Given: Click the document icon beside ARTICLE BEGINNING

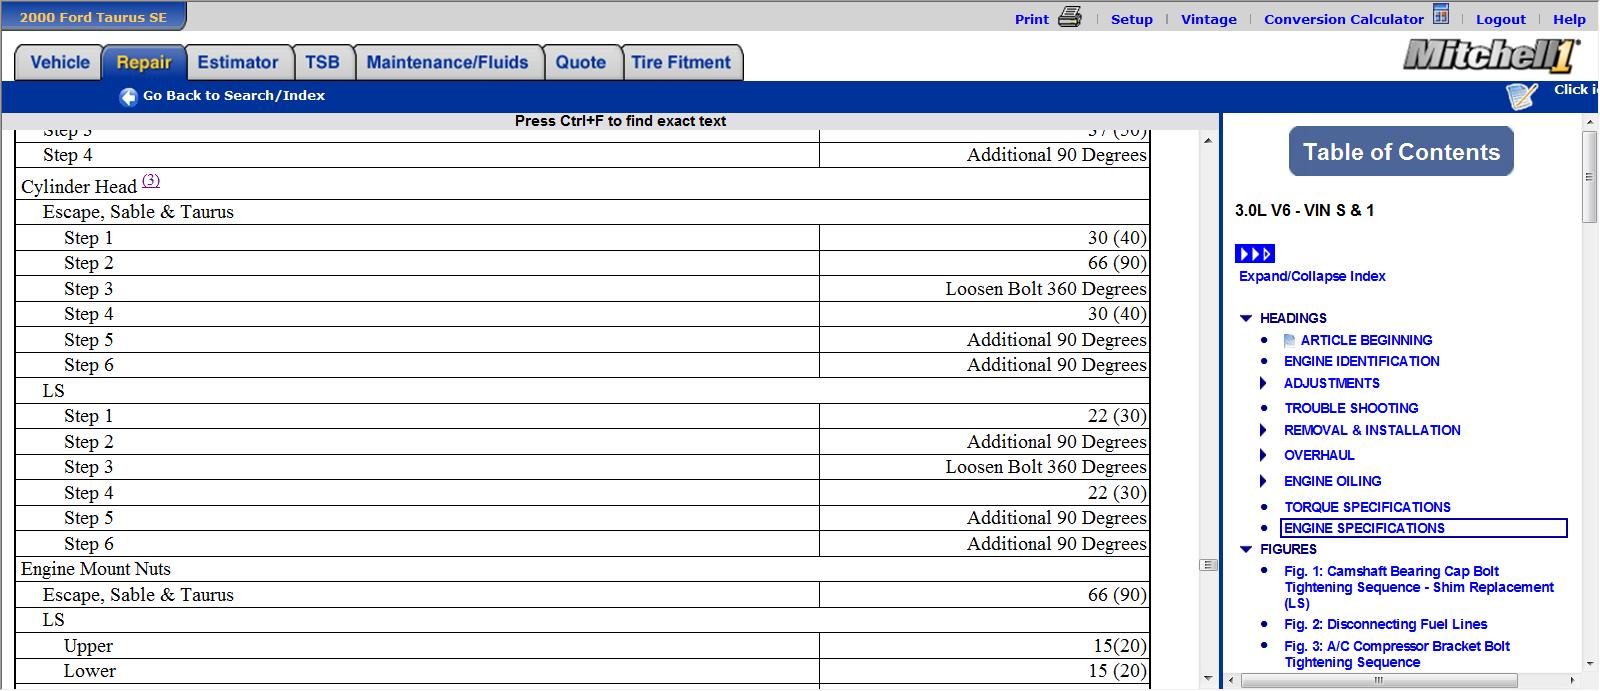Looking at the screenshot, I should (1290, 341).
